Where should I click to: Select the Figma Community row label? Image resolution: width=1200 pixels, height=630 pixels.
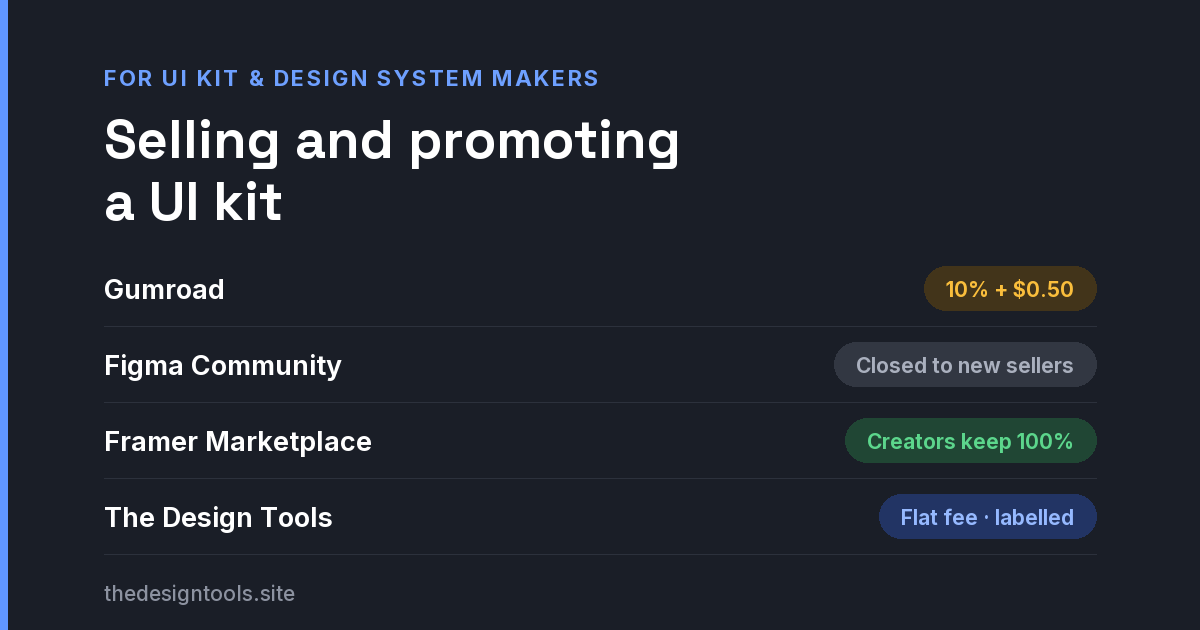223,366
